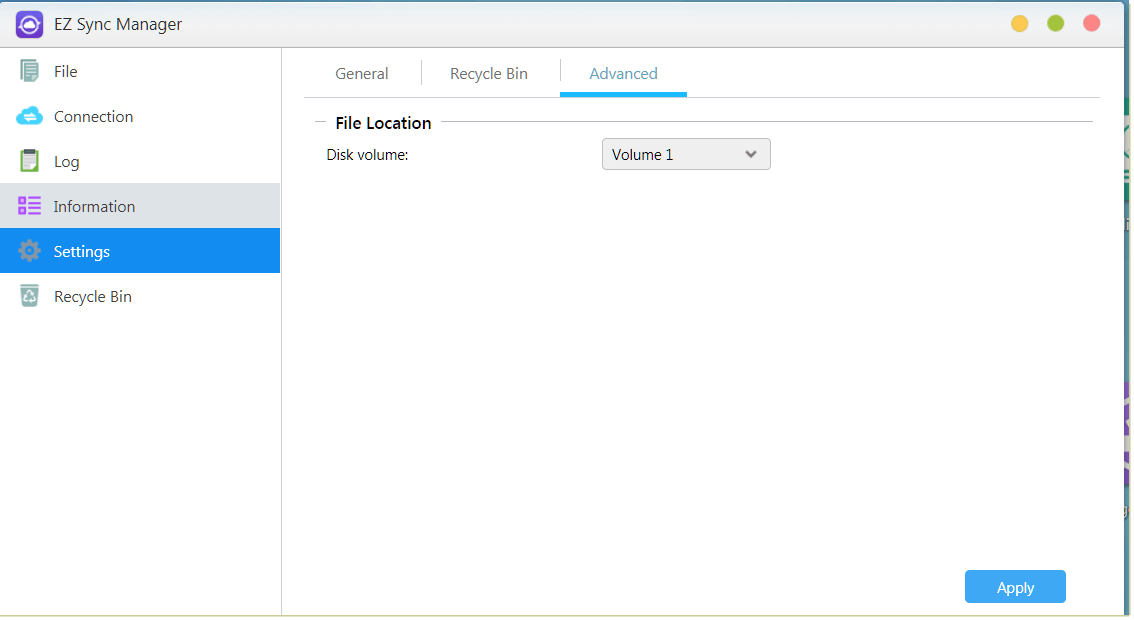
Task: Click the EZ Sync Manager app logo
Action: pos(29,25)
